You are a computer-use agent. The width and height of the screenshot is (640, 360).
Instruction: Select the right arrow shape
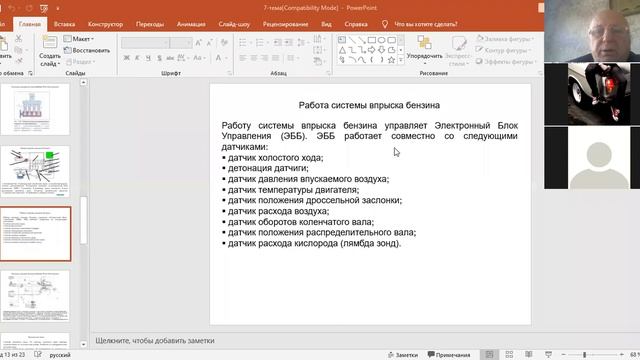point(371,50)
